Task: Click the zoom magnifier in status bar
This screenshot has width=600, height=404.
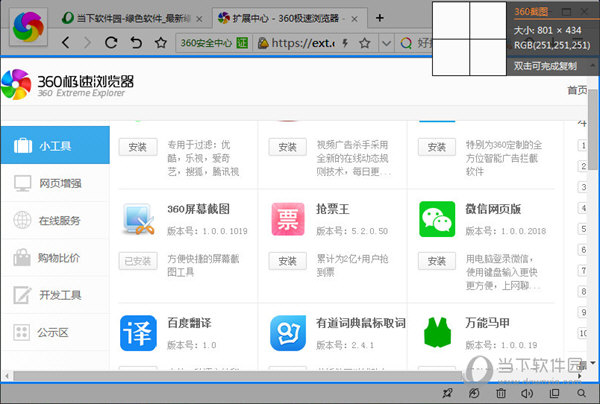Action: click(x=581, y=393)
